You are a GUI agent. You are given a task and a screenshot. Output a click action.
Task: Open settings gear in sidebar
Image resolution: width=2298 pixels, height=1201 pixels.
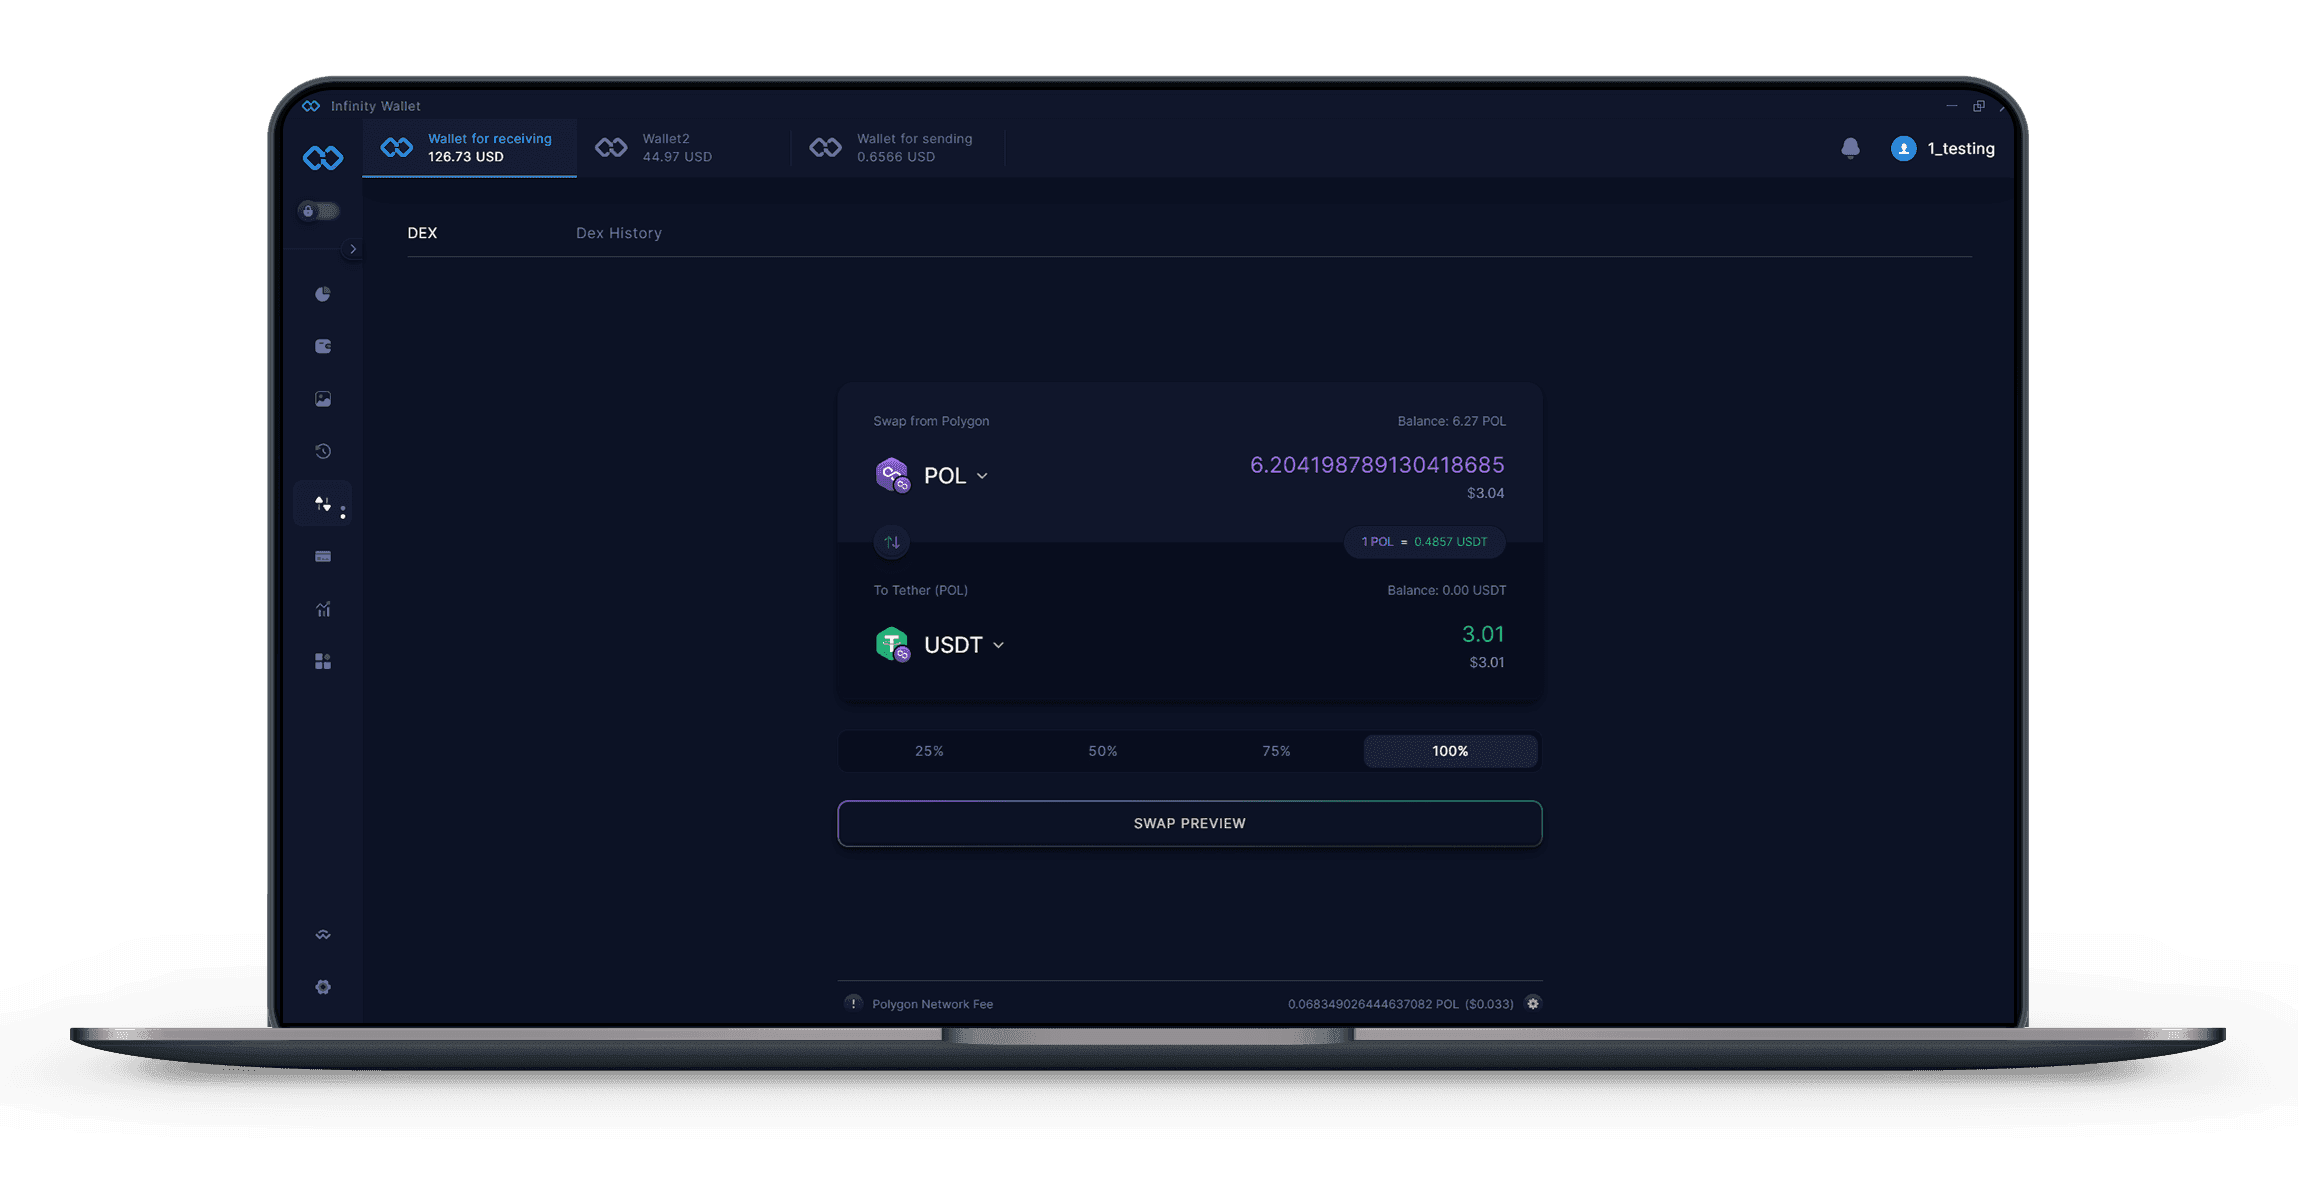[323, 987]
